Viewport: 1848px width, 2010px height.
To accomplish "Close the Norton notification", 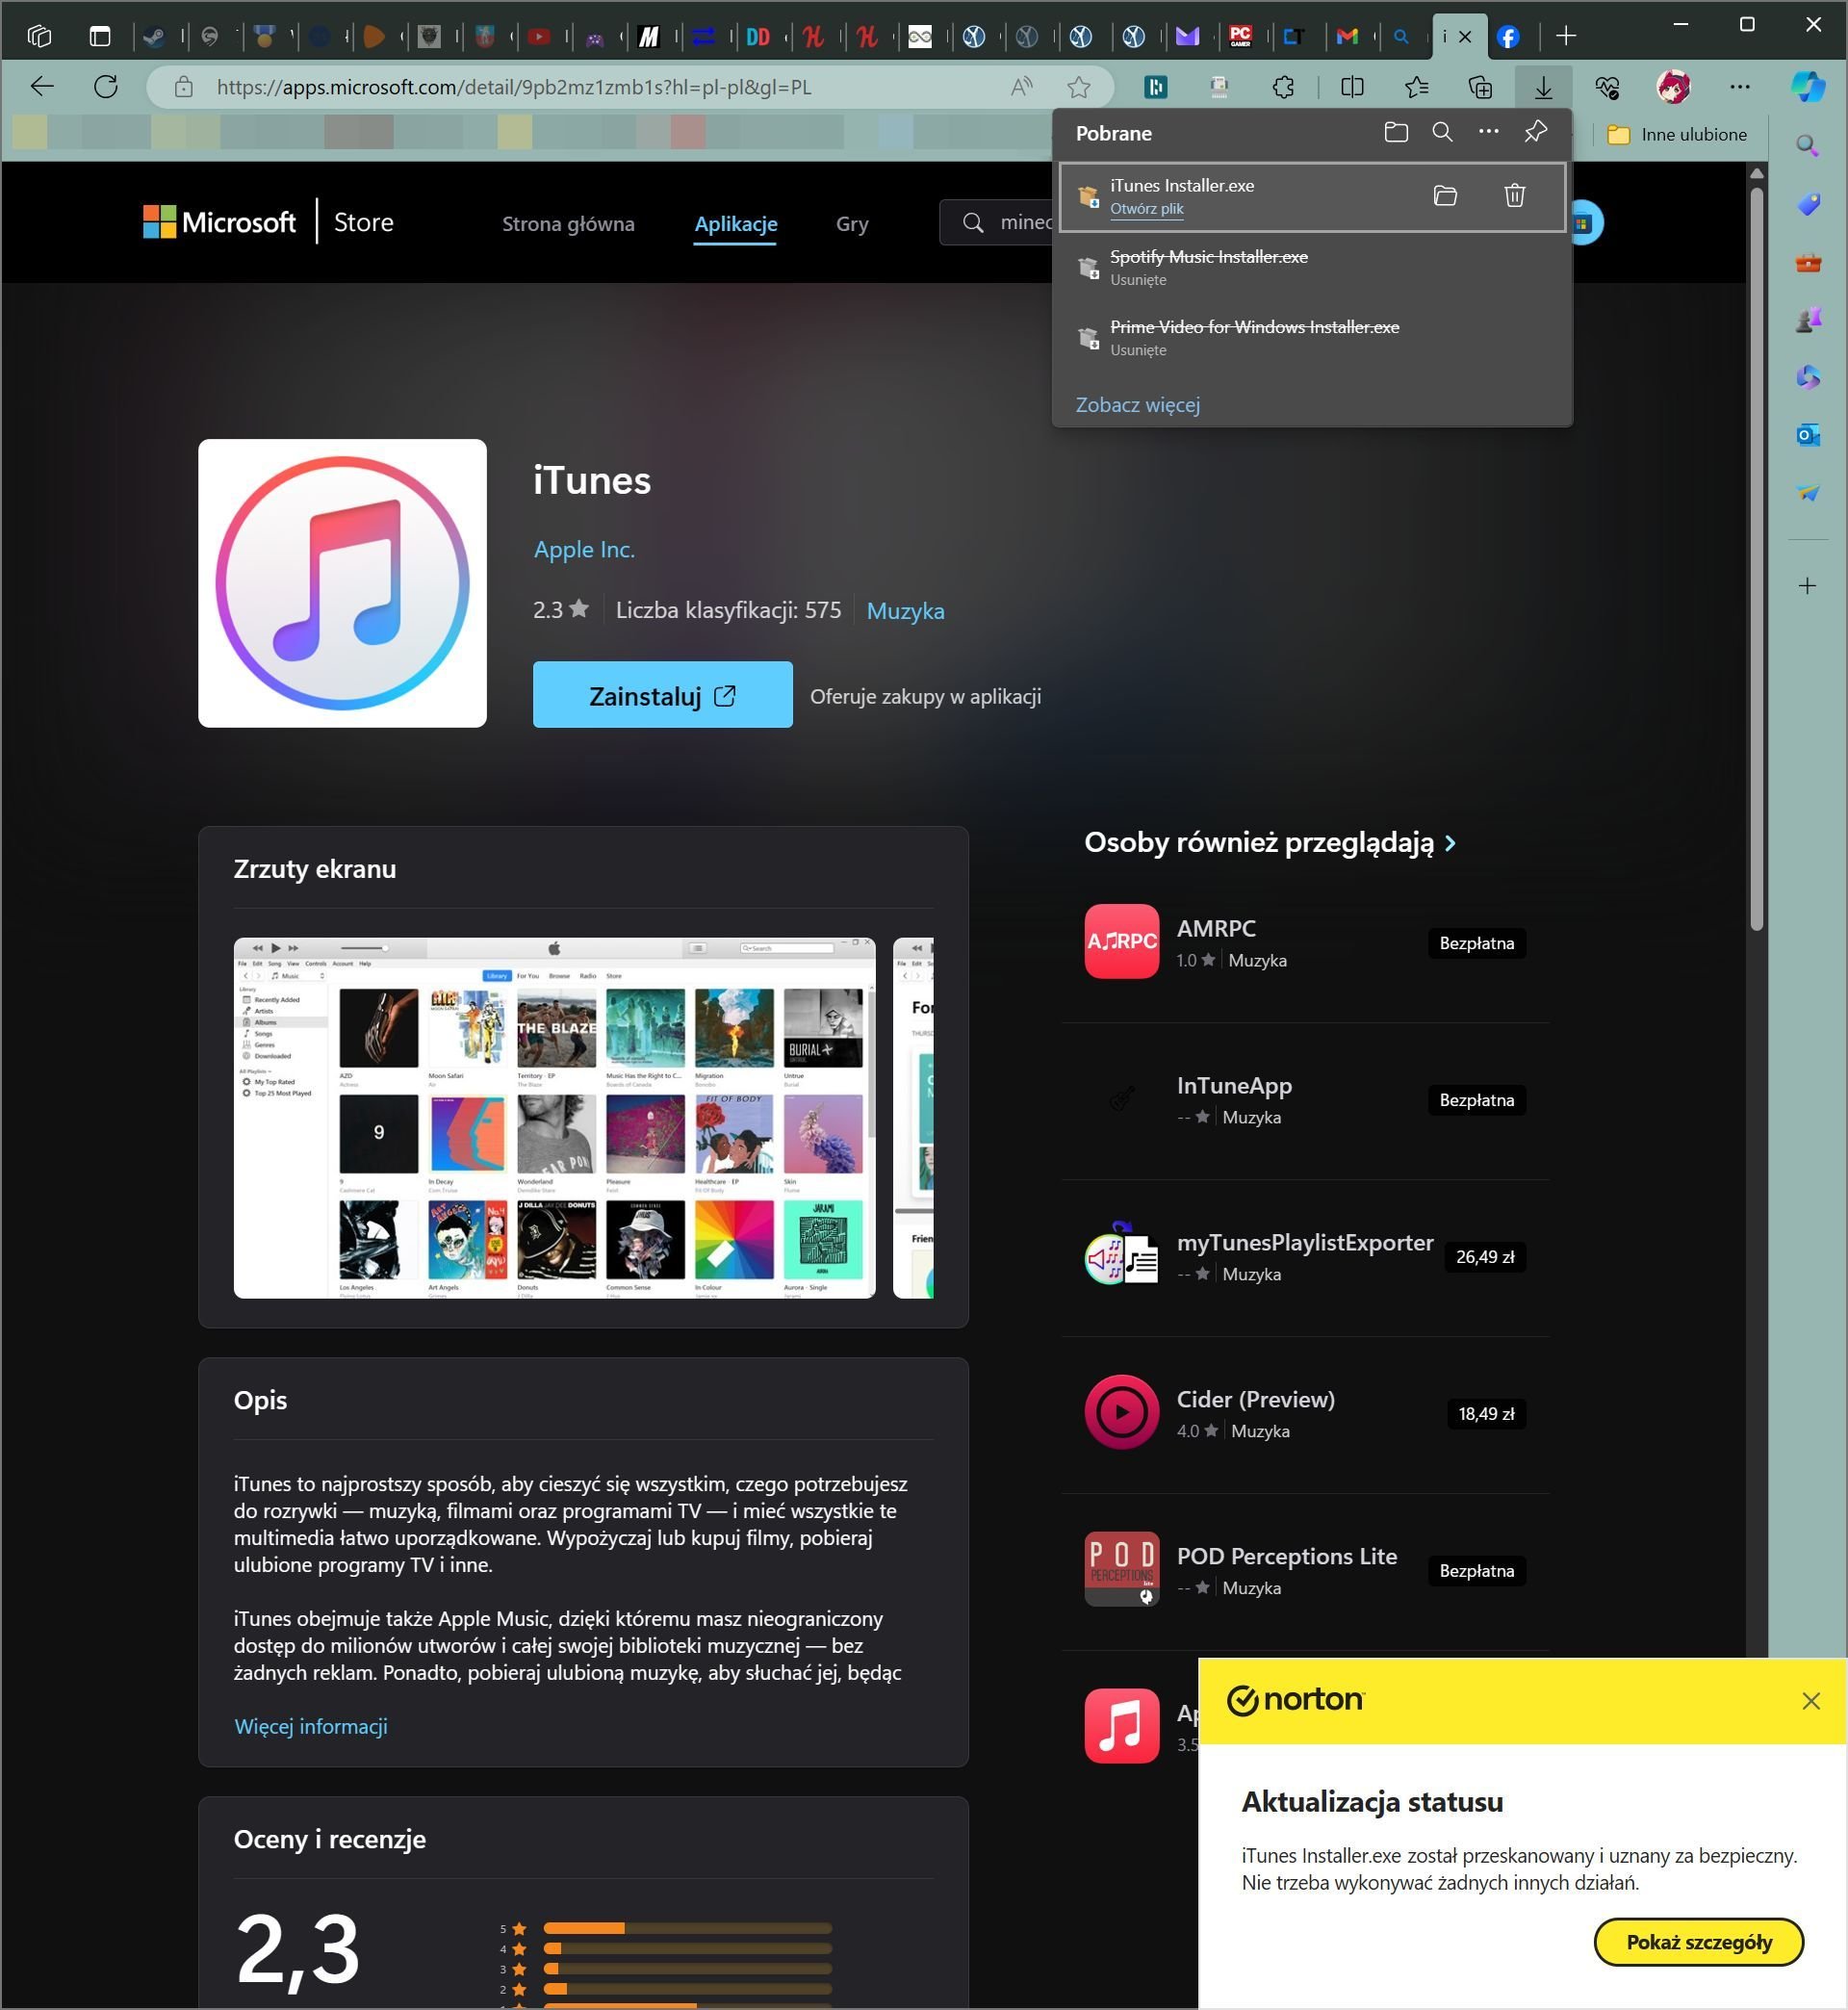I will (1810, 1701).
